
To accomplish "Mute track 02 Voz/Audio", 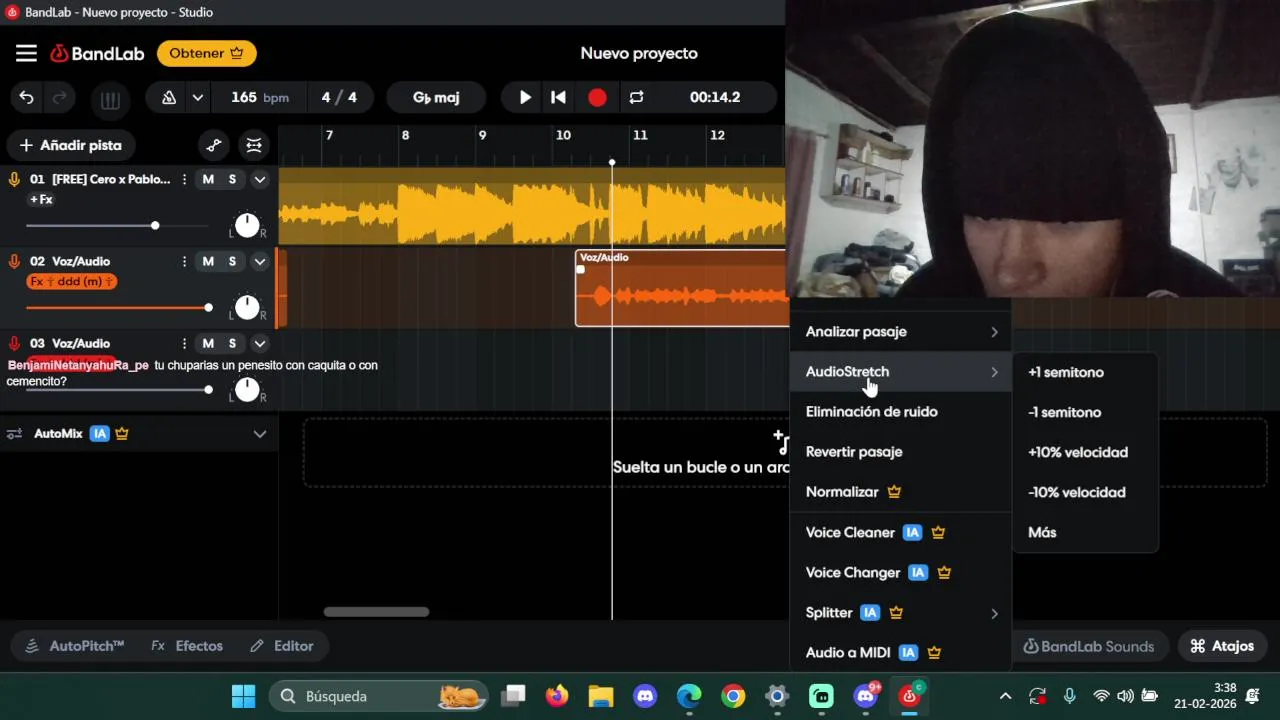I will [208, 261].
